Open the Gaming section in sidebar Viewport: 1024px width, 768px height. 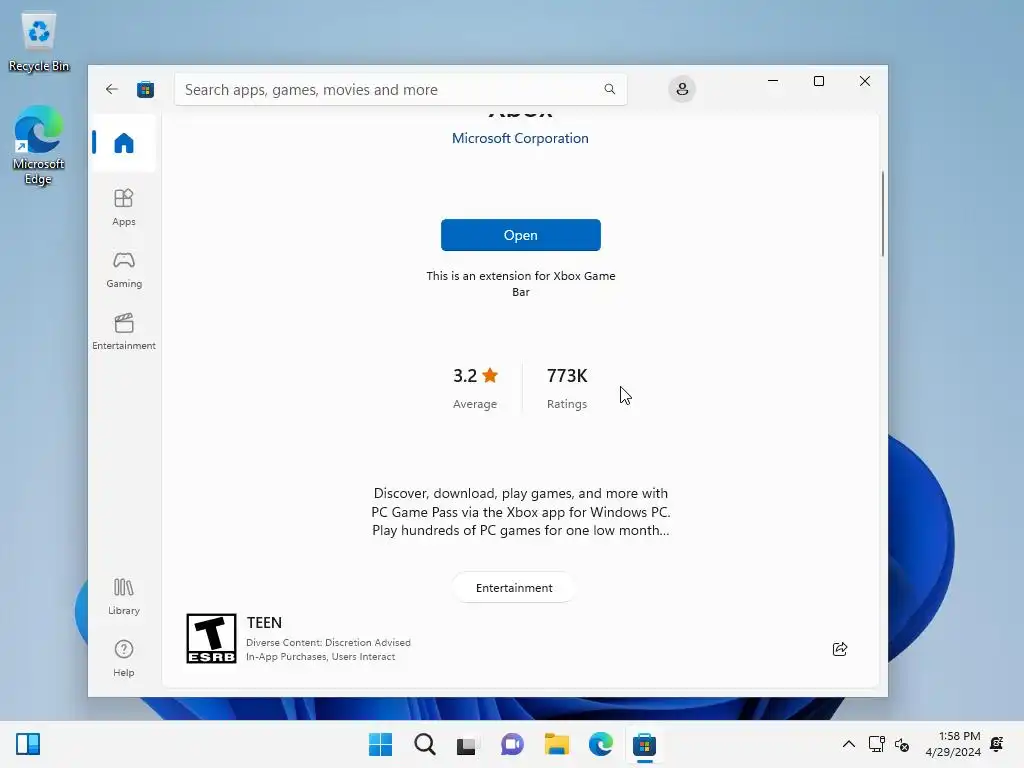click(123, 270)
